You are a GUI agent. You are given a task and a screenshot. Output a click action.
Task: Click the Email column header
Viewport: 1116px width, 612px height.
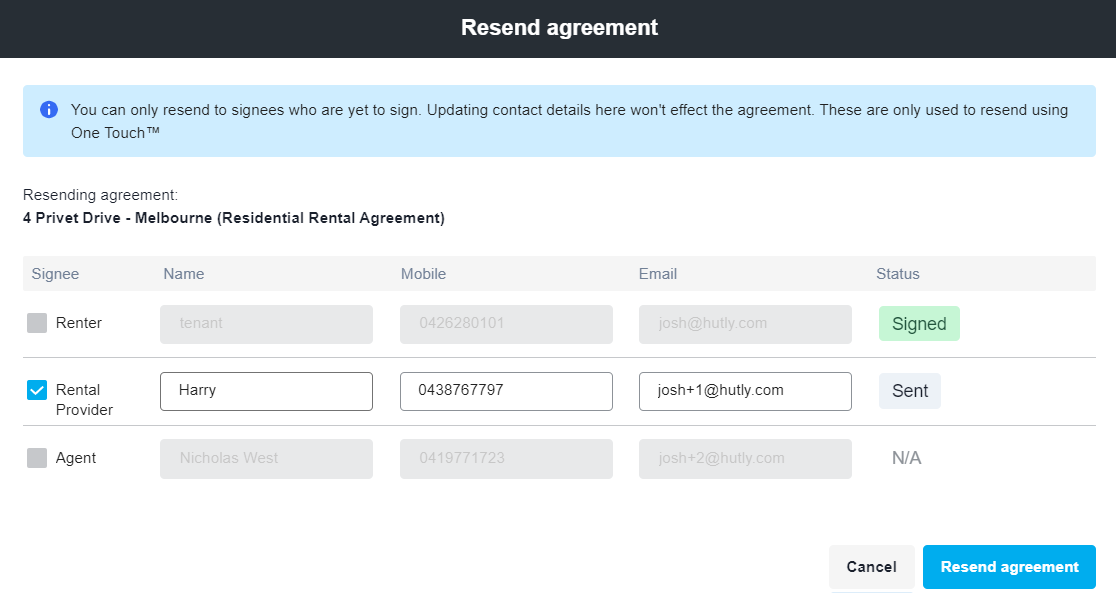click(x=658, y=274)
